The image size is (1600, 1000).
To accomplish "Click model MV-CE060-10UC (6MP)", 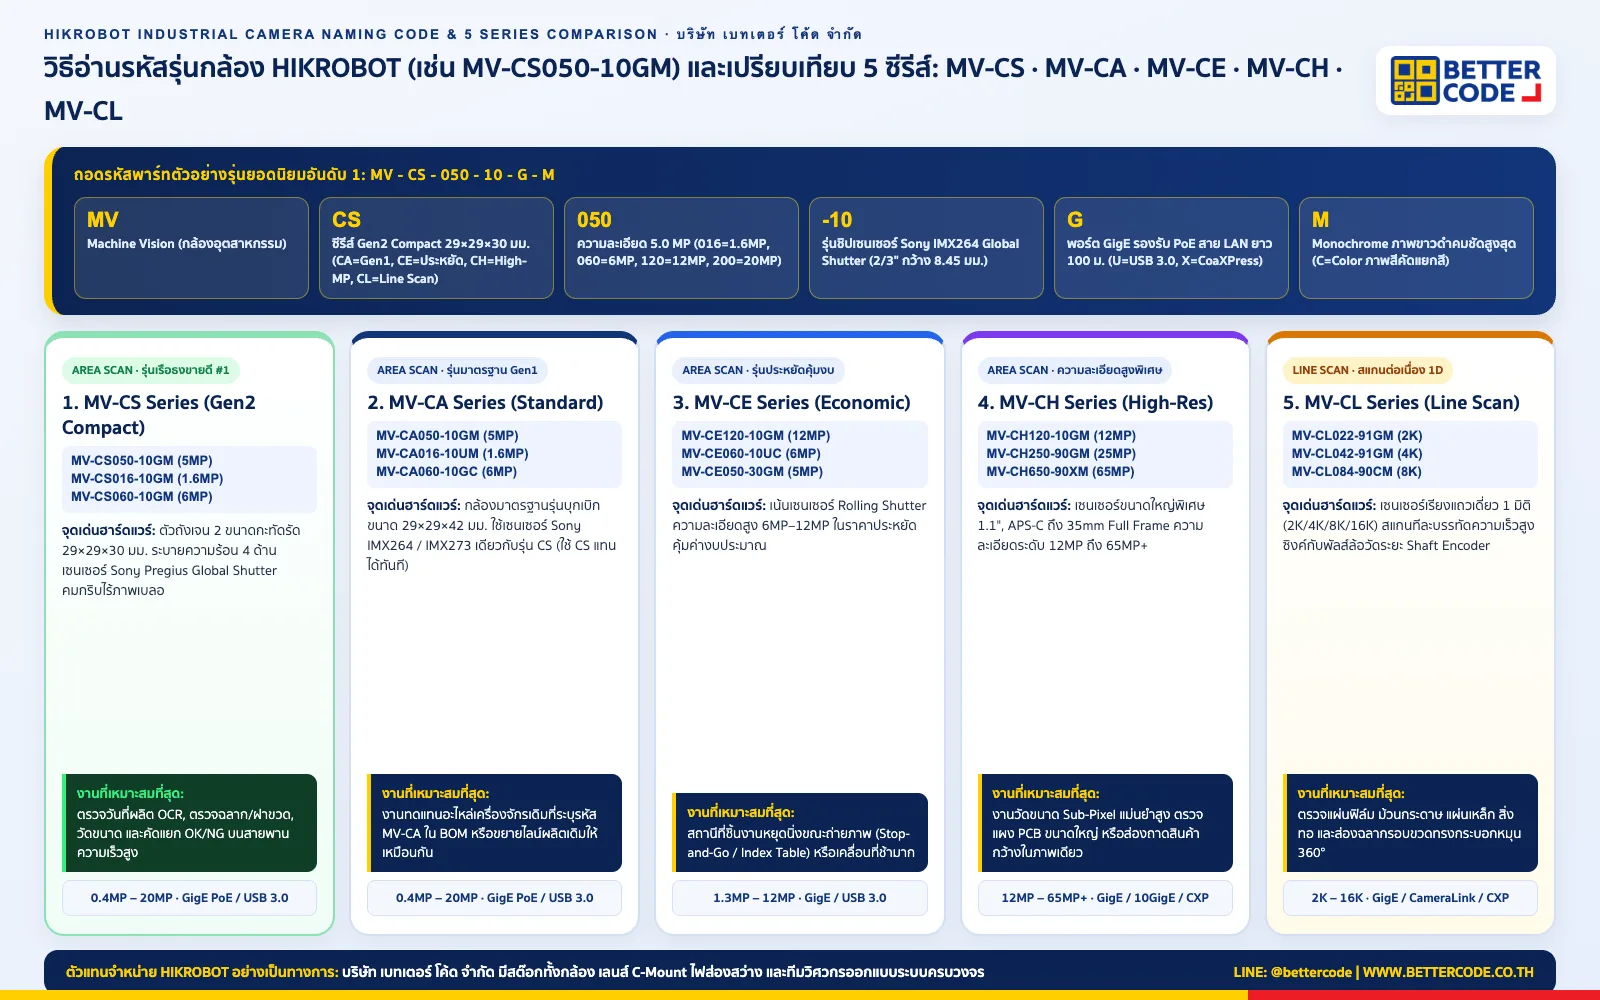I will 751,454.
